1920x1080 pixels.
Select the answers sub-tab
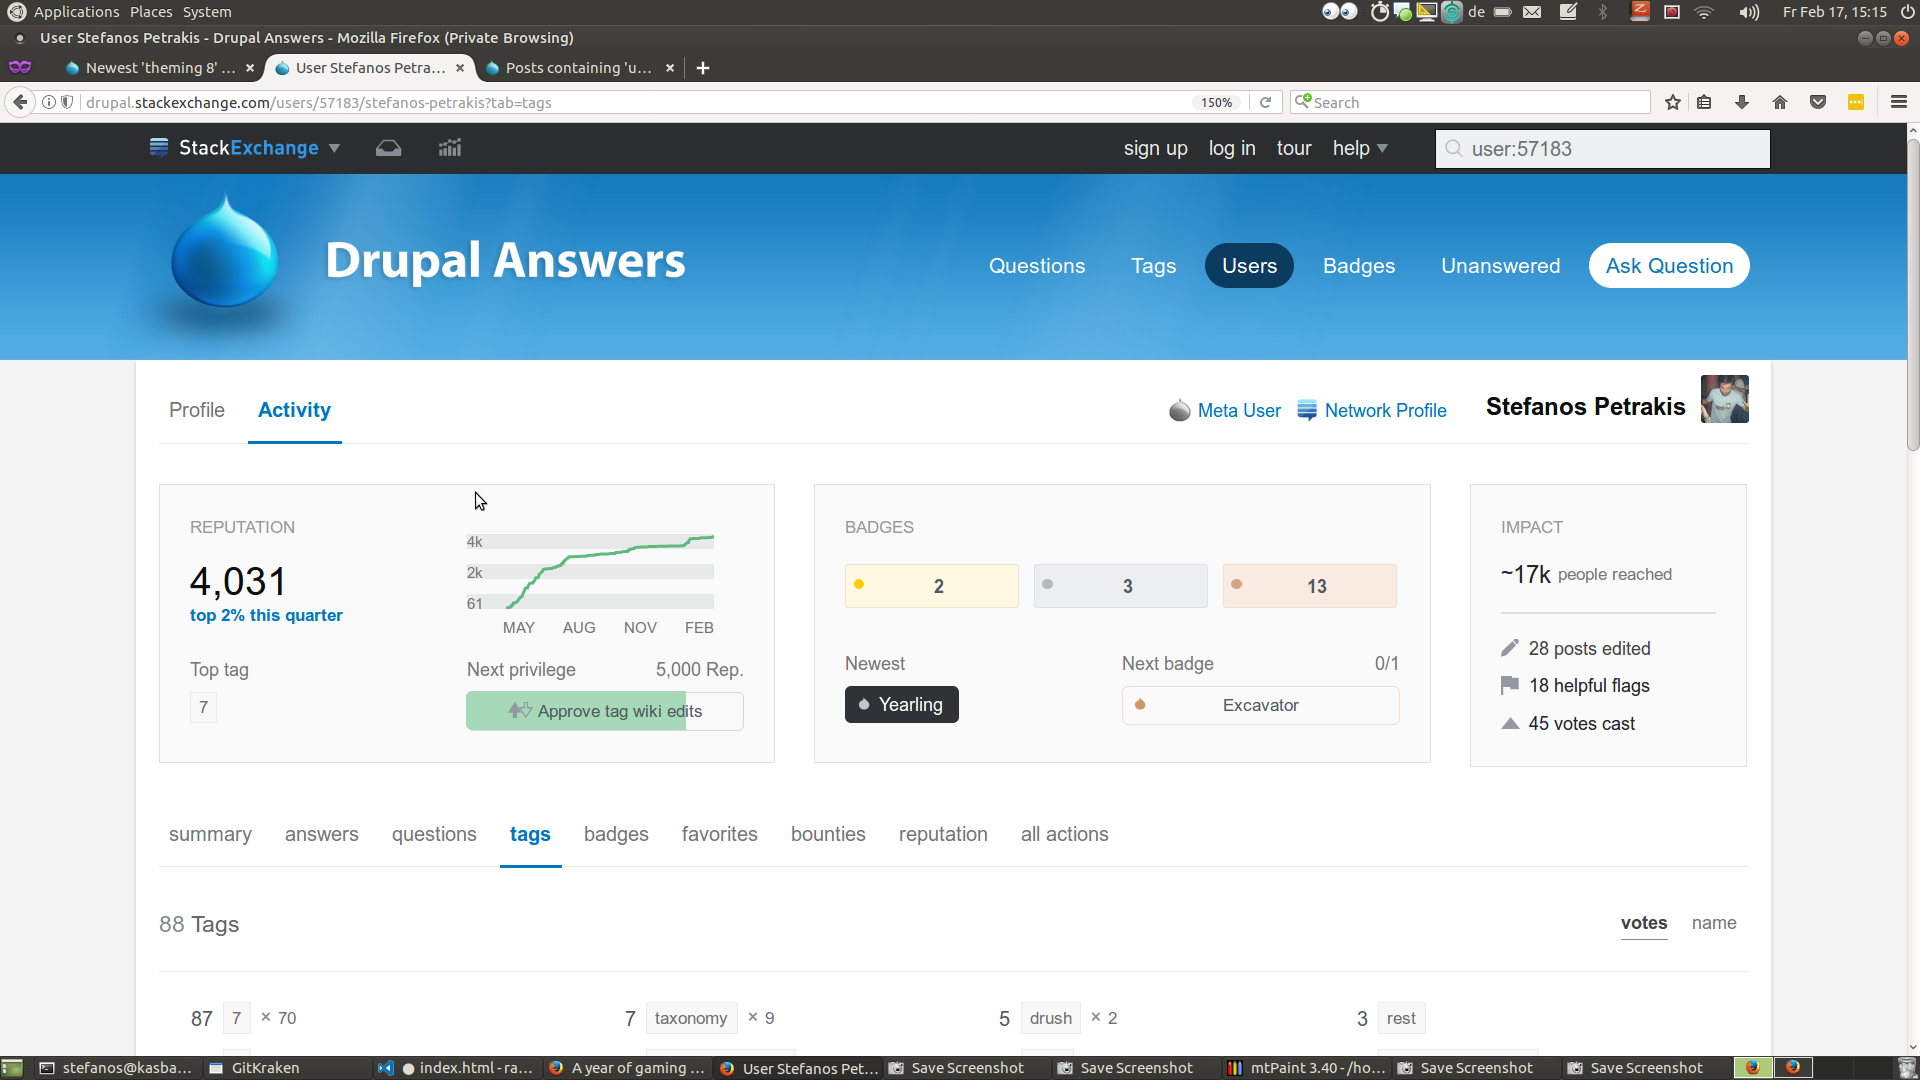[x=321, y=834]
